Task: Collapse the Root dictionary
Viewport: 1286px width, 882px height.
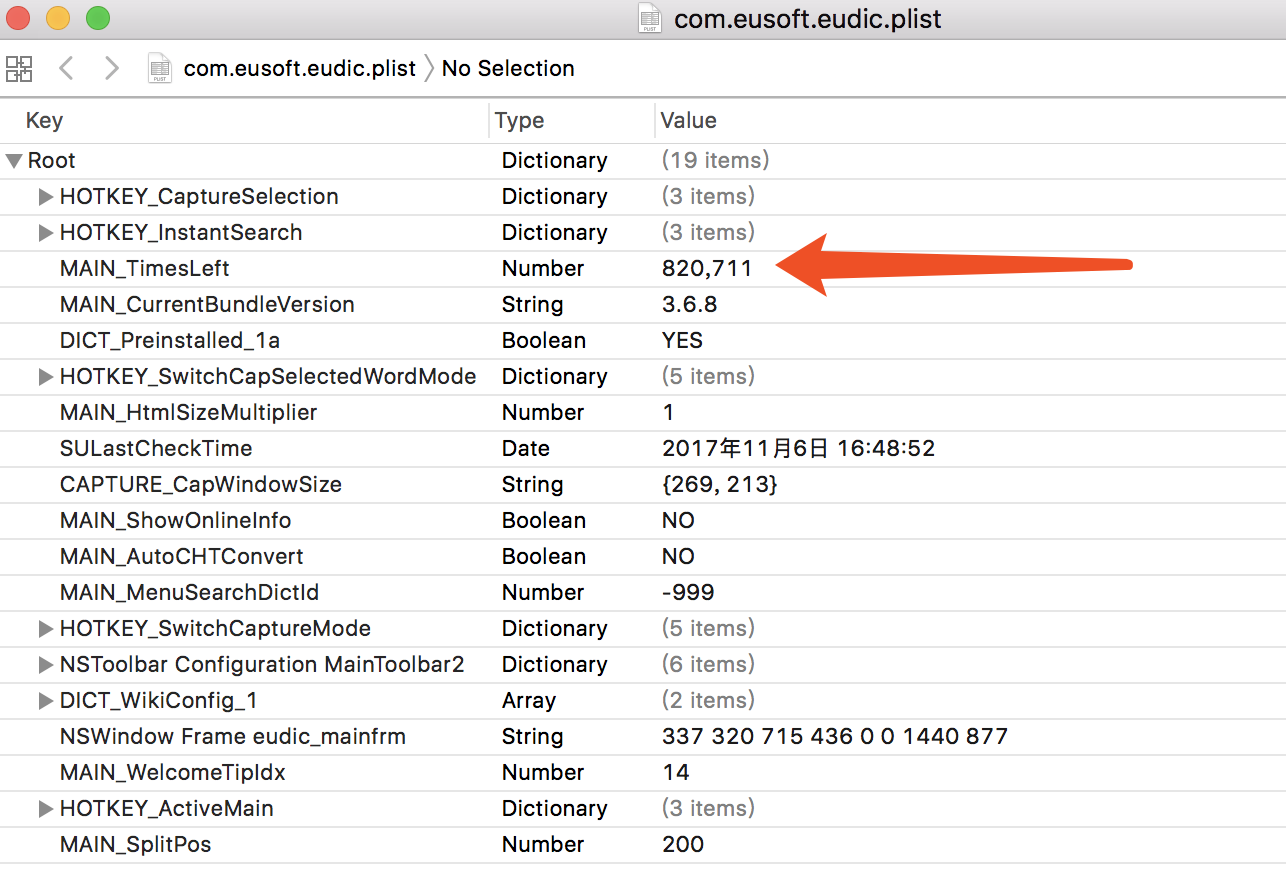Action: tap(14, 161)
